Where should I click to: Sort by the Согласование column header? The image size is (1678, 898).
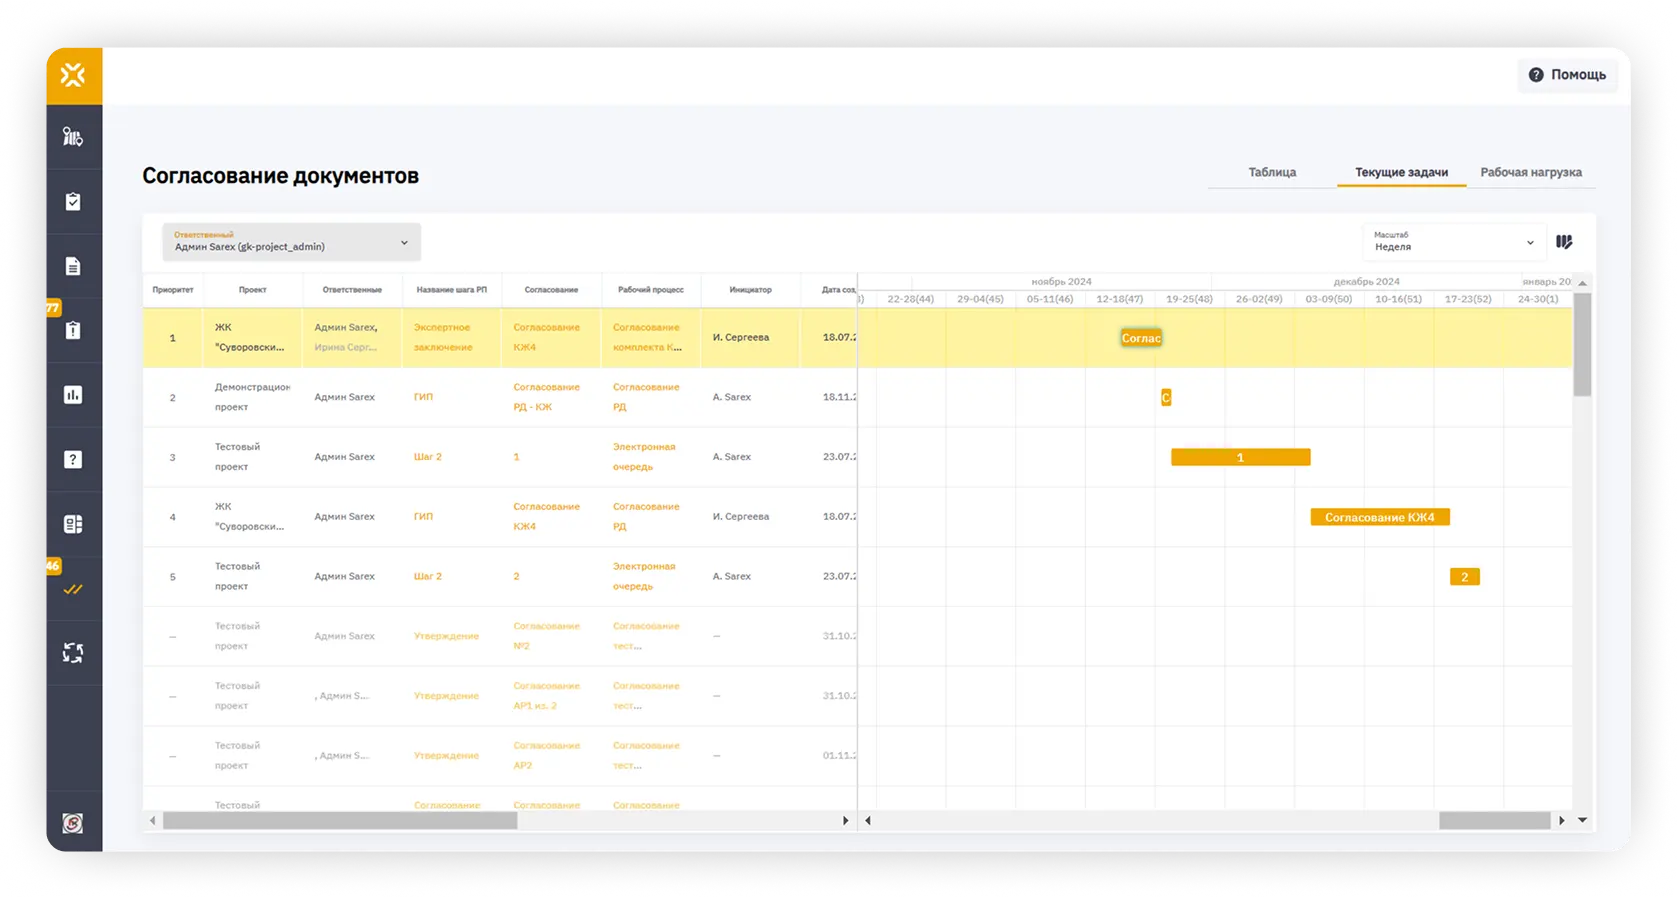pyautogui.click(x=551, y=290)
